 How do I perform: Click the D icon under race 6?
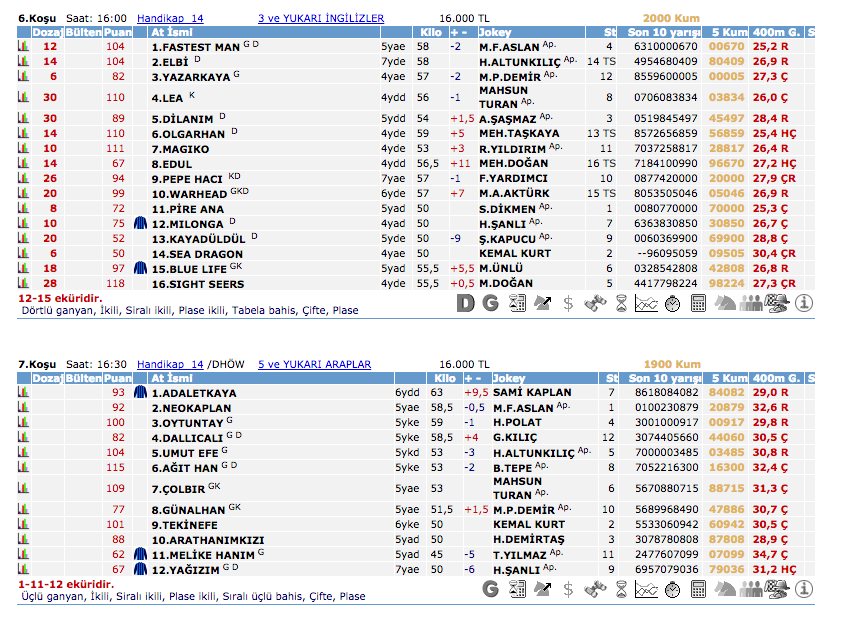coord(464,302)
